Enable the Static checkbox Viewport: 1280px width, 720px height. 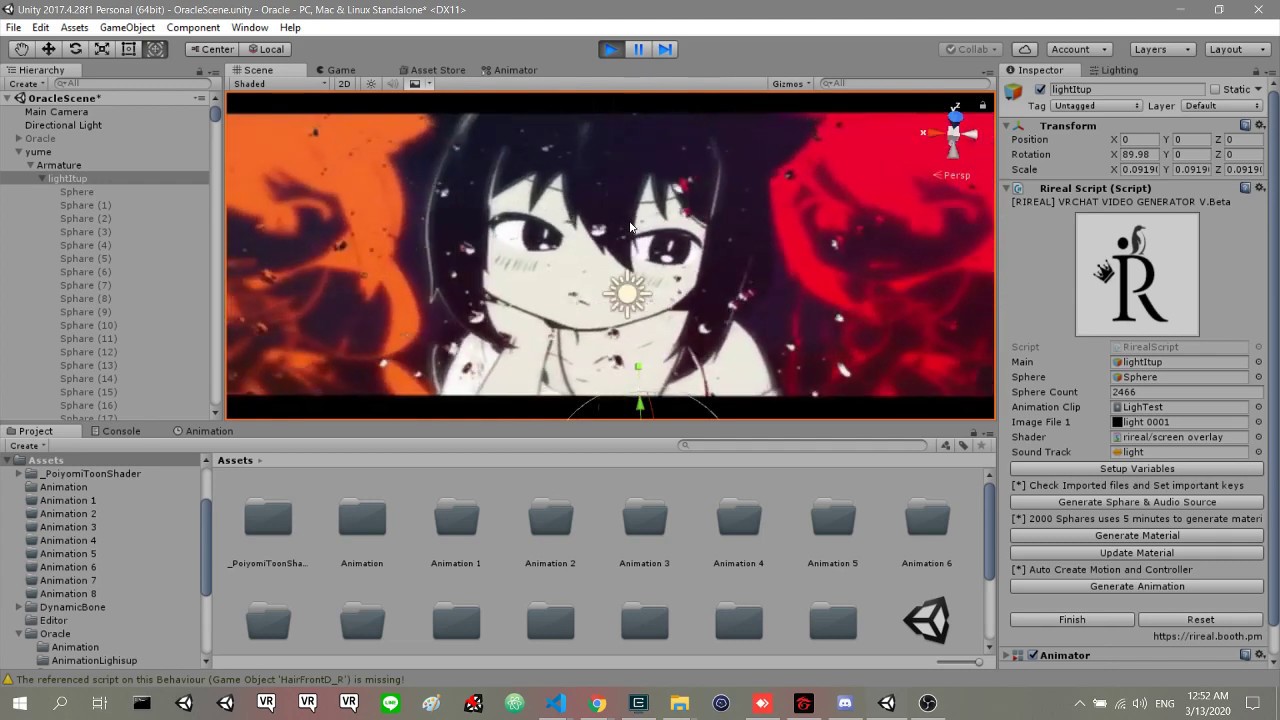click(x=1215, y=89)
